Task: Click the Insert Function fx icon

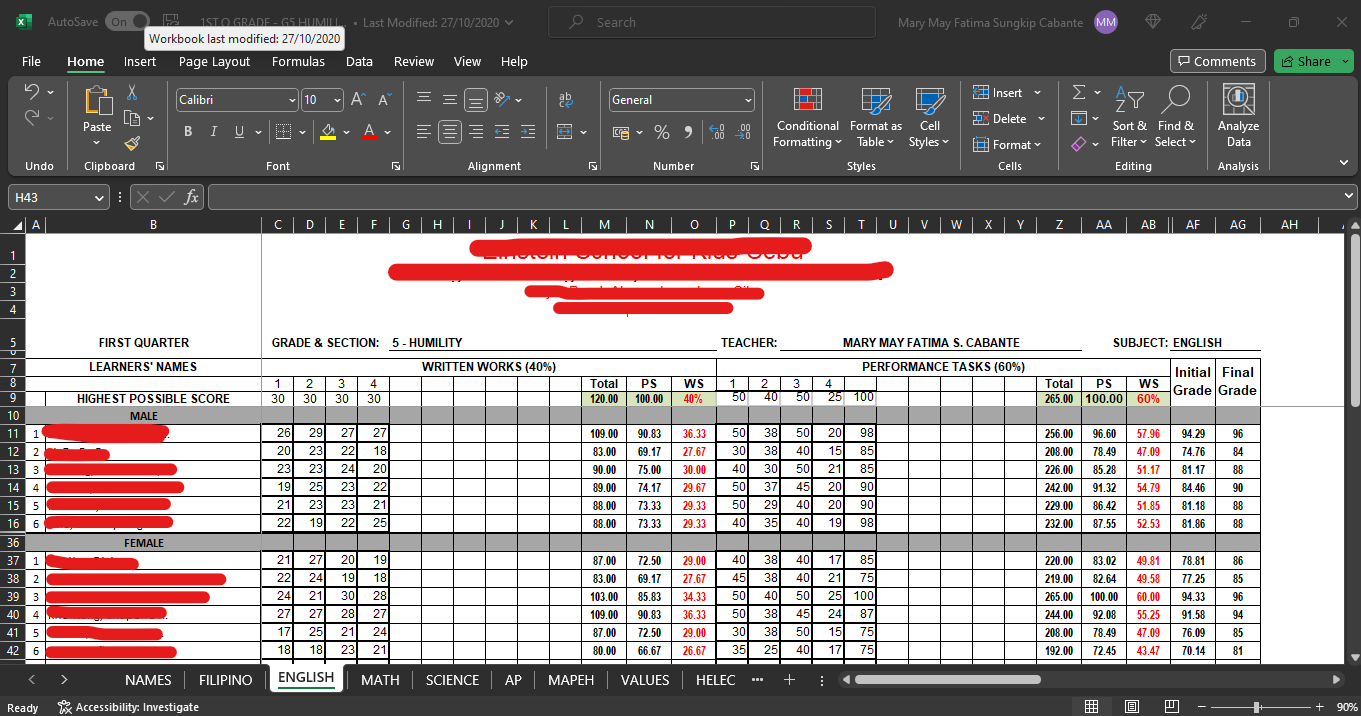Action: point(192,198)
